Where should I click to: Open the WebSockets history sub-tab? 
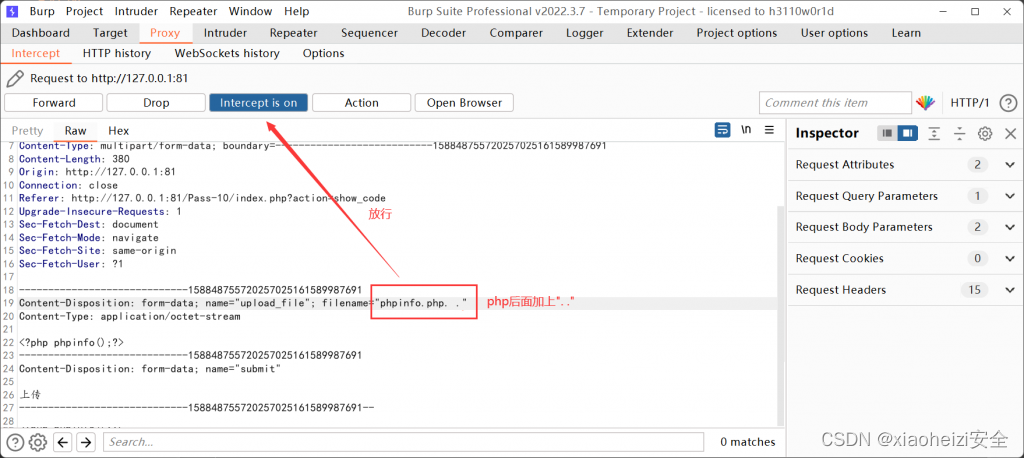(227, 54)
